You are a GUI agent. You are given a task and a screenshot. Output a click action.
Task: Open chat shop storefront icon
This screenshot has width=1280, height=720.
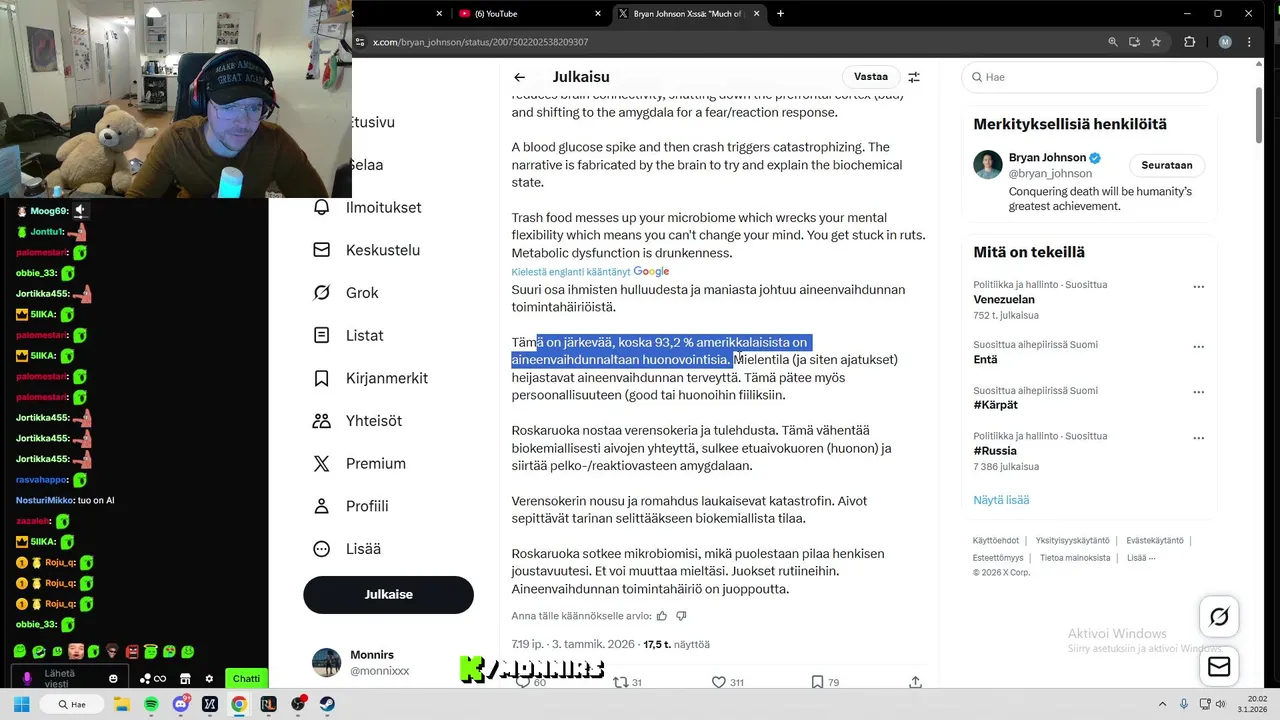tap(185, 679)
